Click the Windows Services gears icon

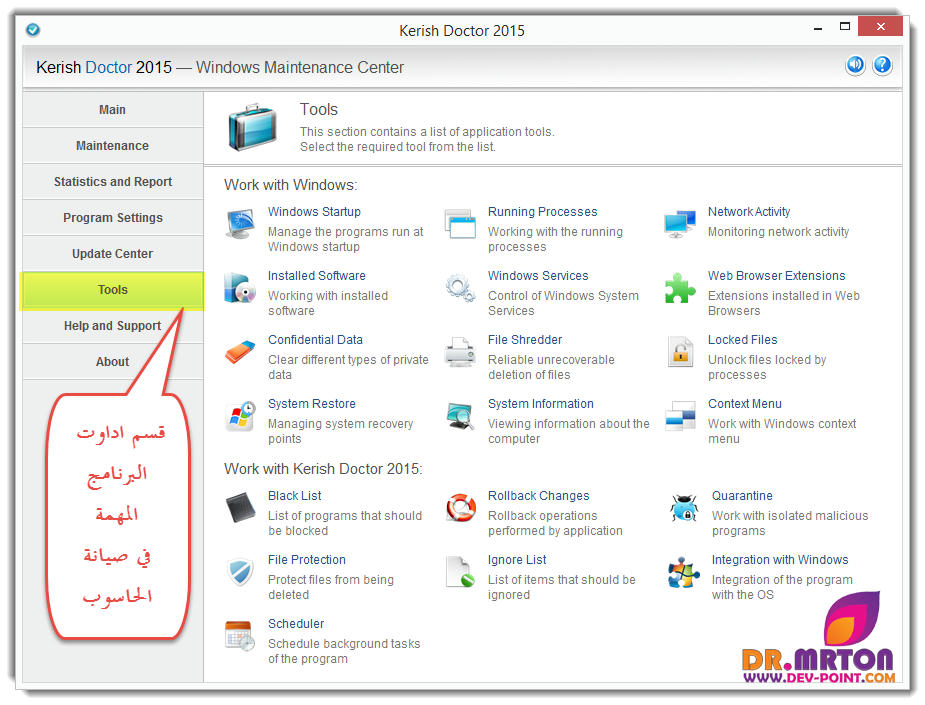tap(460, 288)
